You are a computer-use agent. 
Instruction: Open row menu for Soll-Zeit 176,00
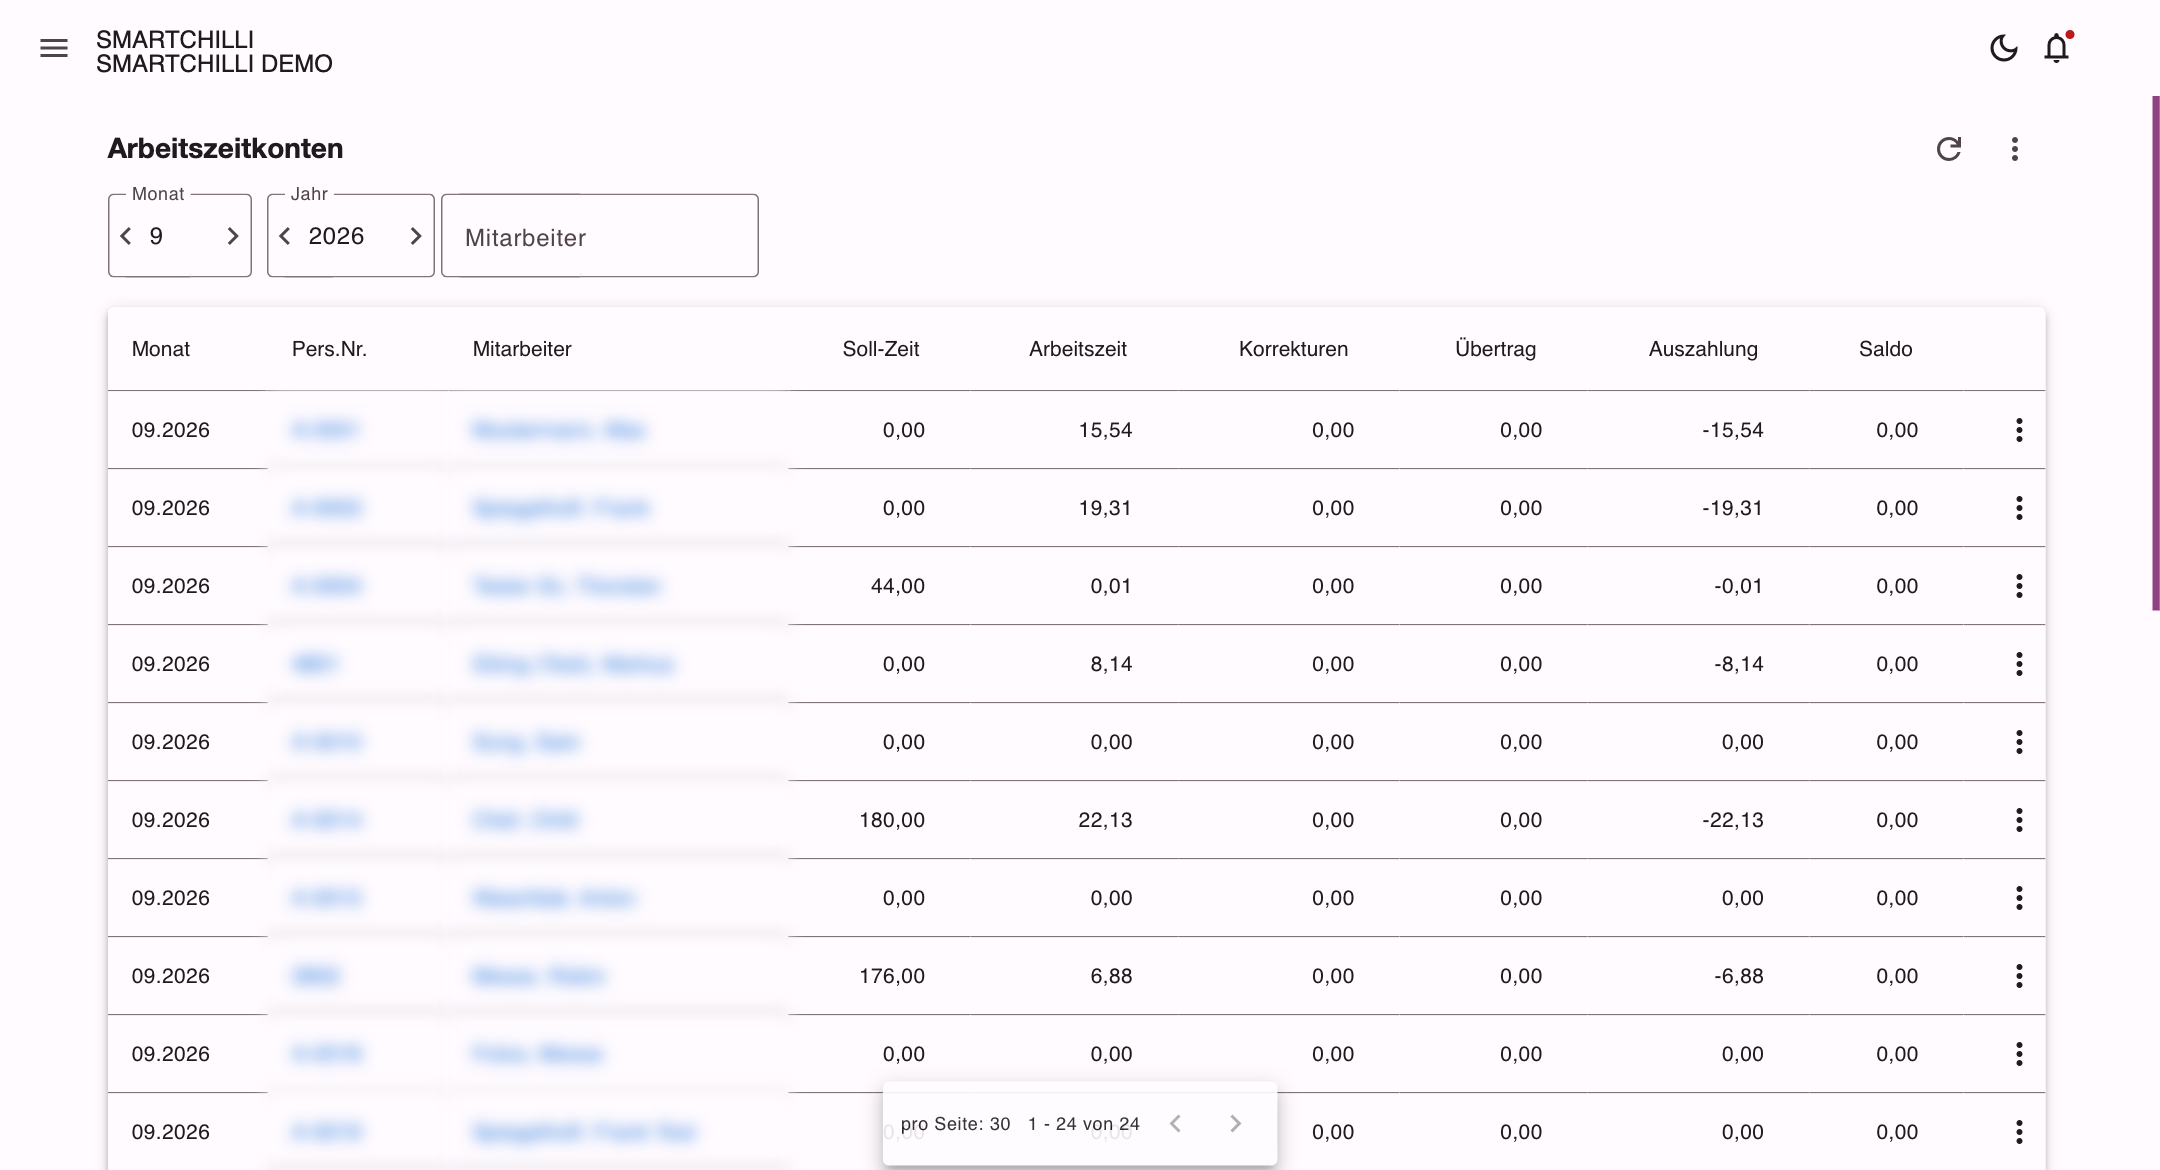(x=2019, y=976)
